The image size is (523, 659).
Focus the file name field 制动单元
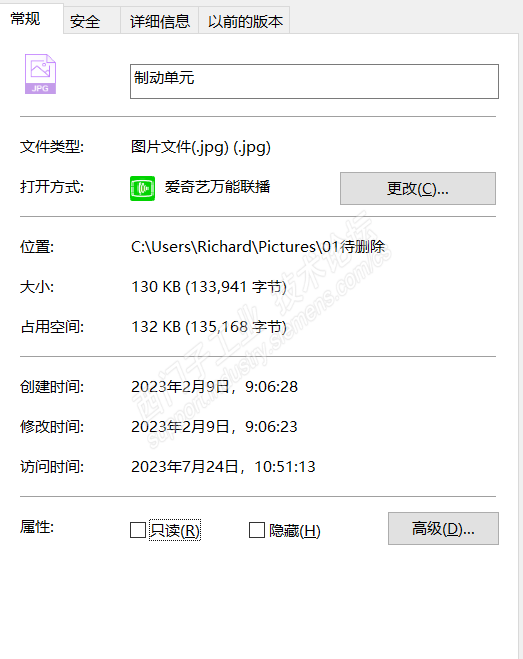(314, 82)
